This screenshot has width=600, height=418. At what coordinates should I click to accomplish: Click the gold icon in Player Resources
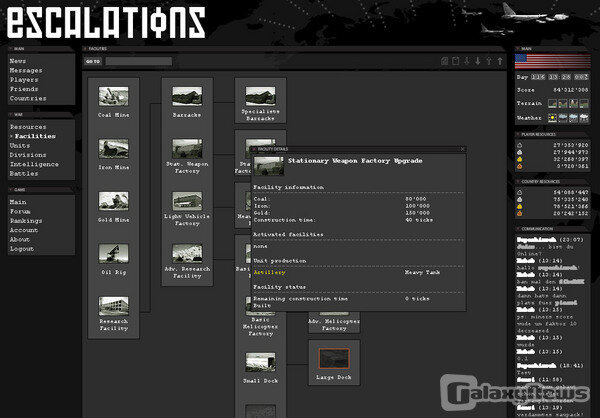coord(519,159)
